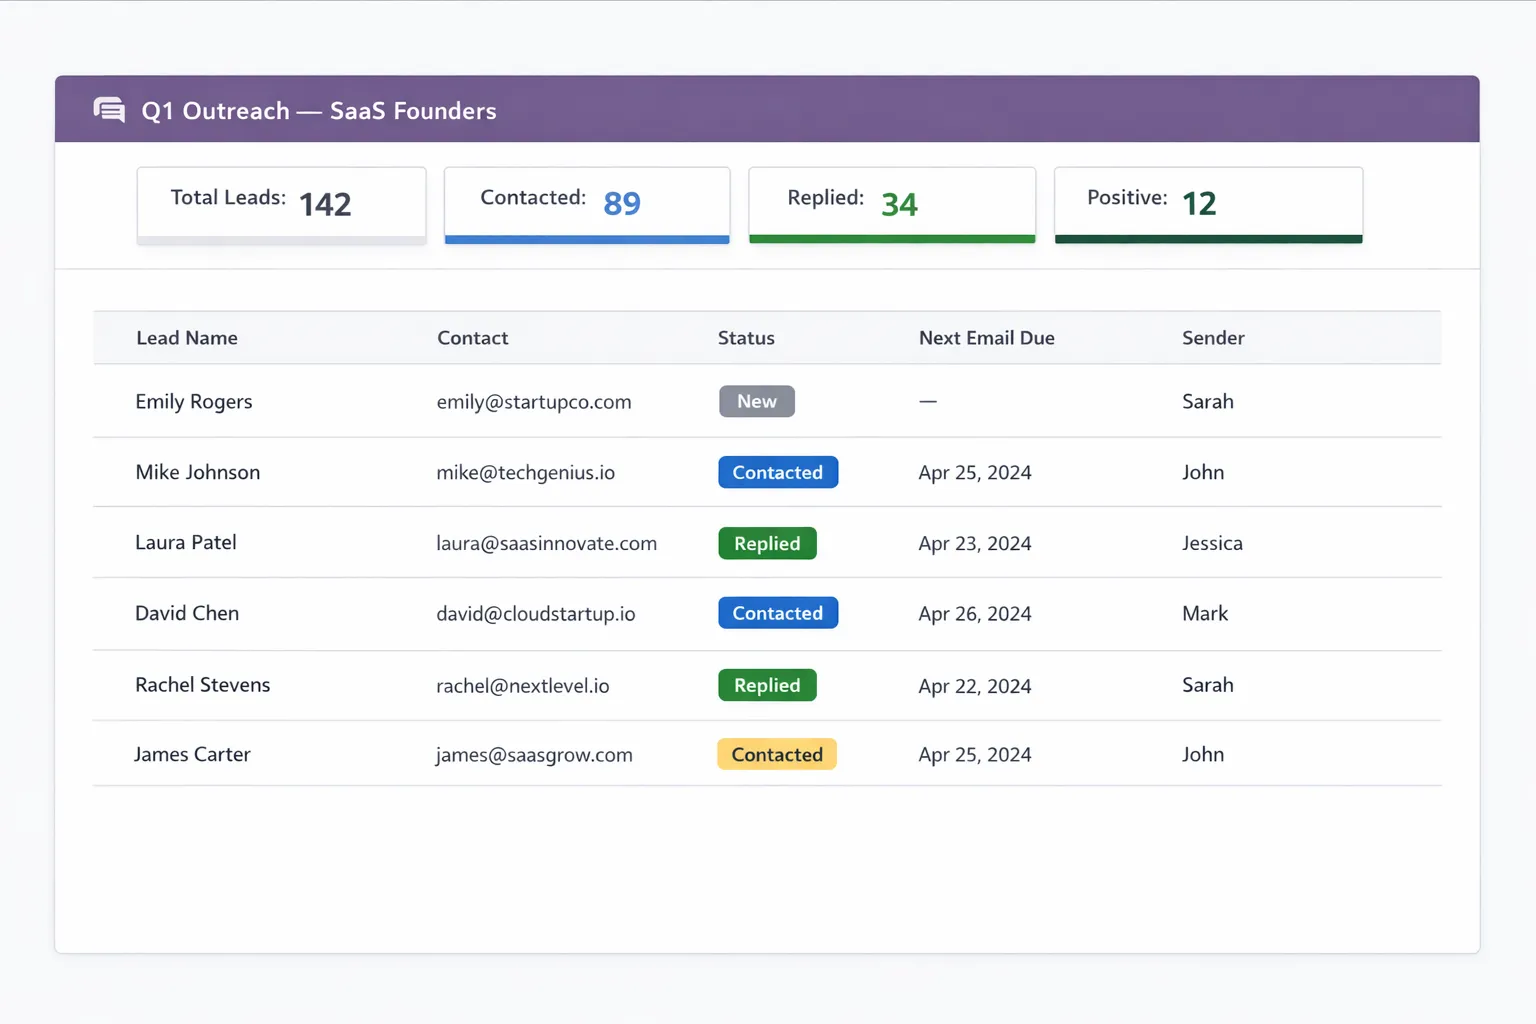Click rachel@nextlevel.io email address

tap(523, 686)
